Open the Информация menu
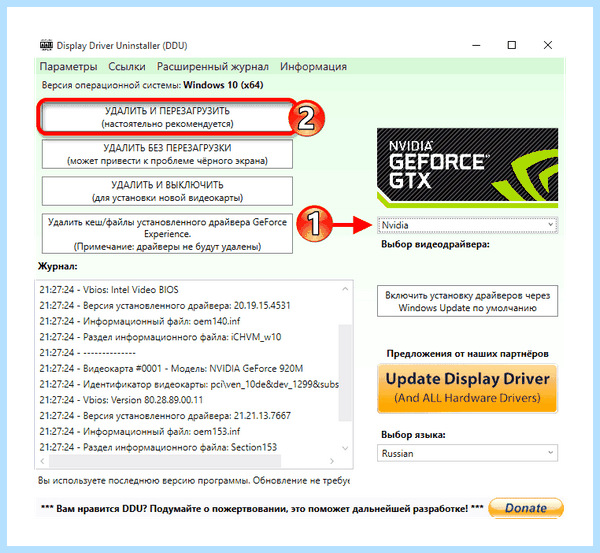 point(313,67)
